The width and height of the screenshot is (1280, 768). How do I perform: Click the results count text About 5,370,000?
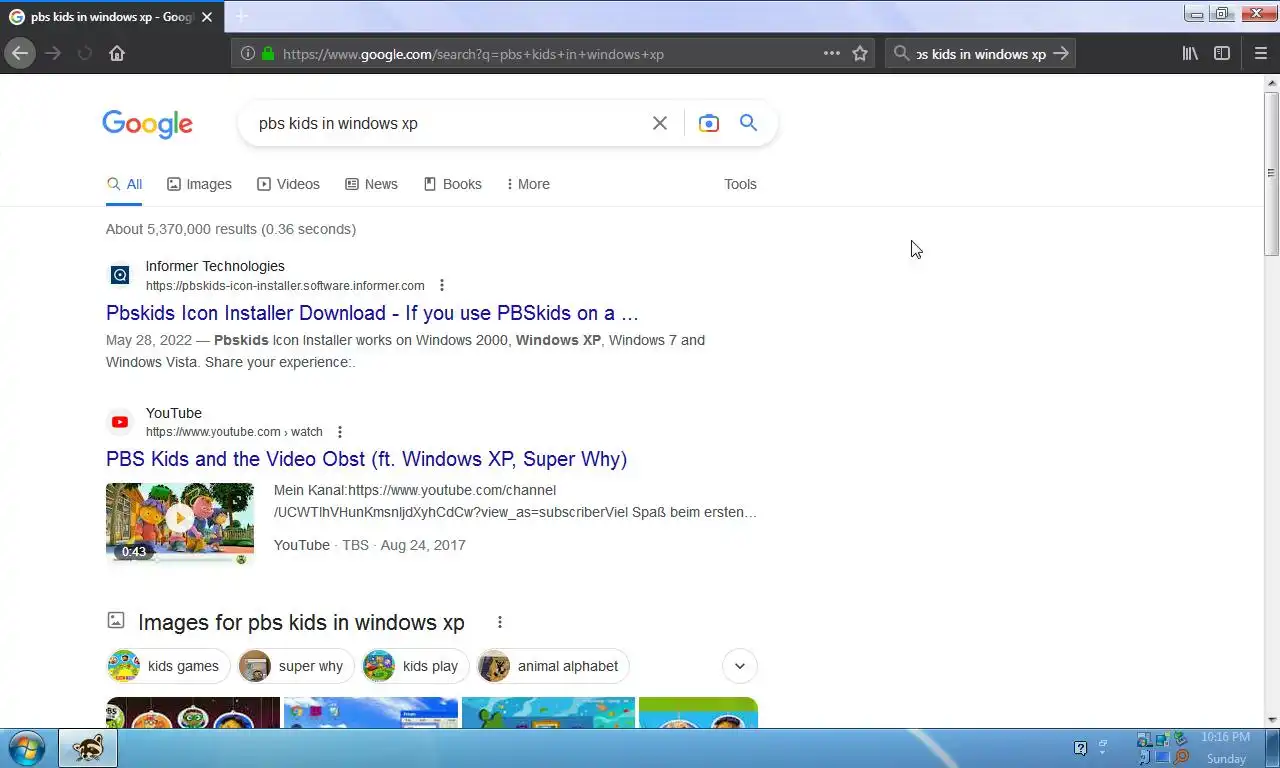tap(231, 229)
